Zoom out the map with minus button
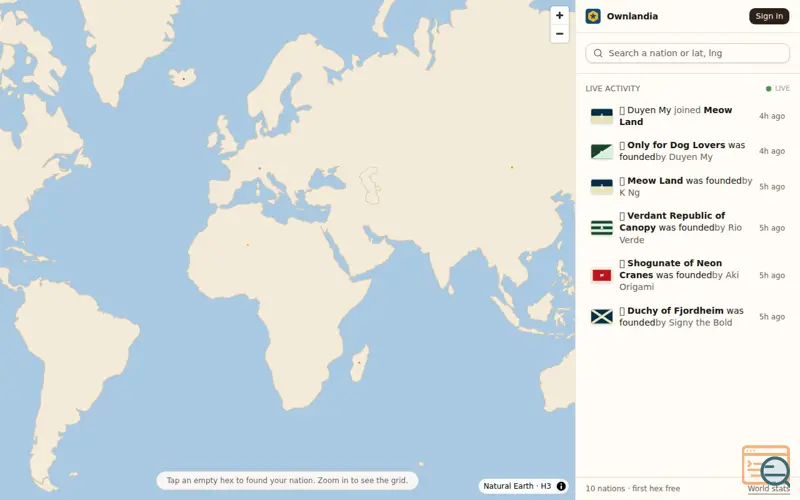This screenshot has height=500, width=800. 559,34
